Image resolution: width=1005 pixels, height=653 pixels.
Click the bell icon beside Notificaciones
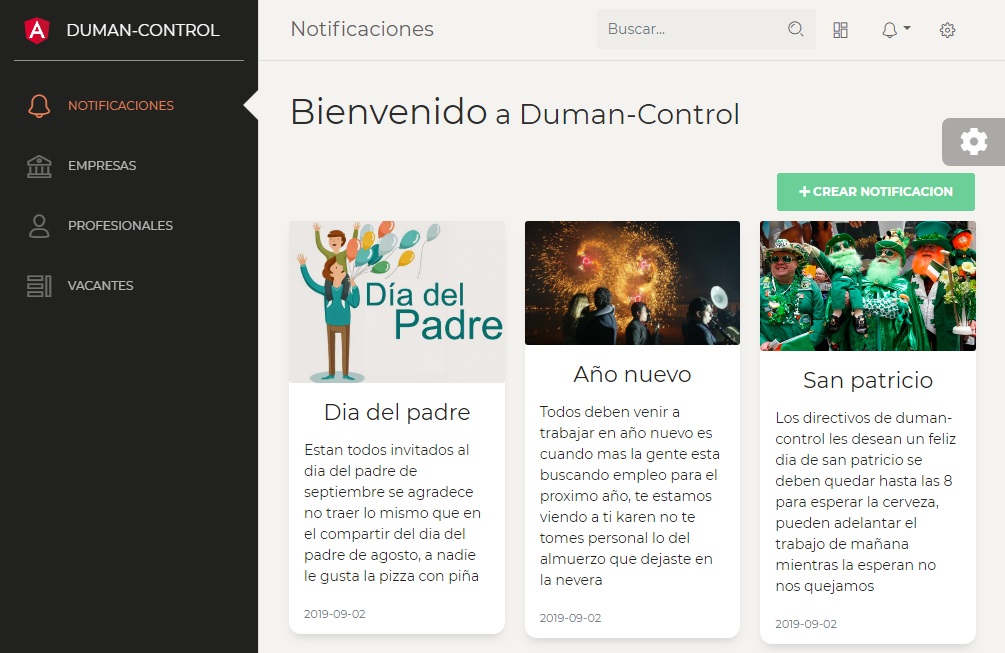[39, 106]
